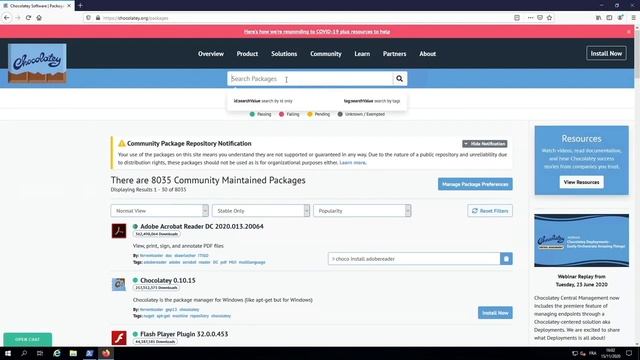Open the Firefox account icon
The height and width of the screenshot is (360, 640).
[620, 18]
